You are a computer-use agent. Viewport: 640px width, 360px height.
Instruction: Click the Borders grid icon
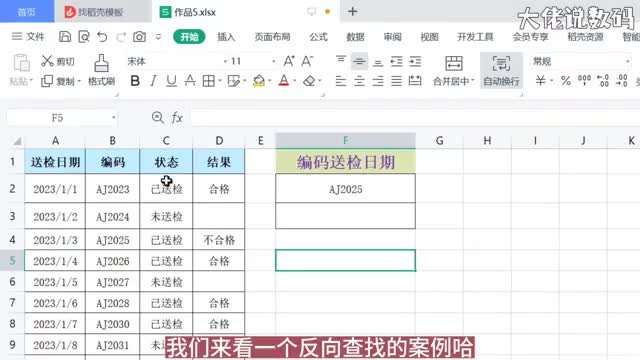[x=209, y=81]
